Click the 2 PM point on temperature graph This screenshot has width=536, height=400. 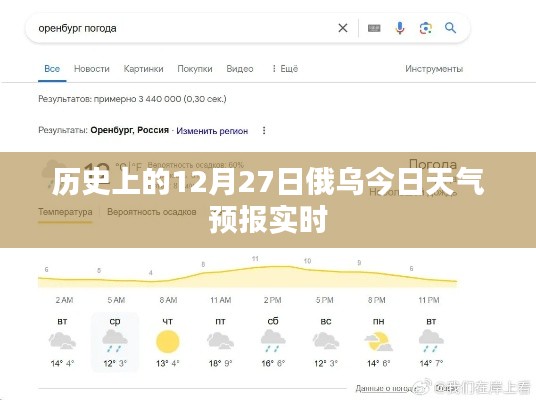272,266
